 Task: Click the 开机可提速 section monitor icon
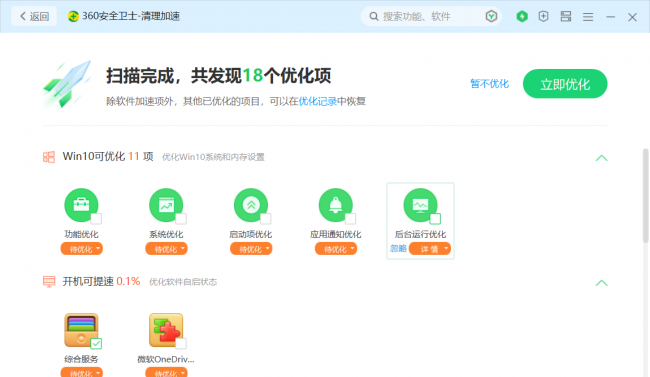pos(49,282)
